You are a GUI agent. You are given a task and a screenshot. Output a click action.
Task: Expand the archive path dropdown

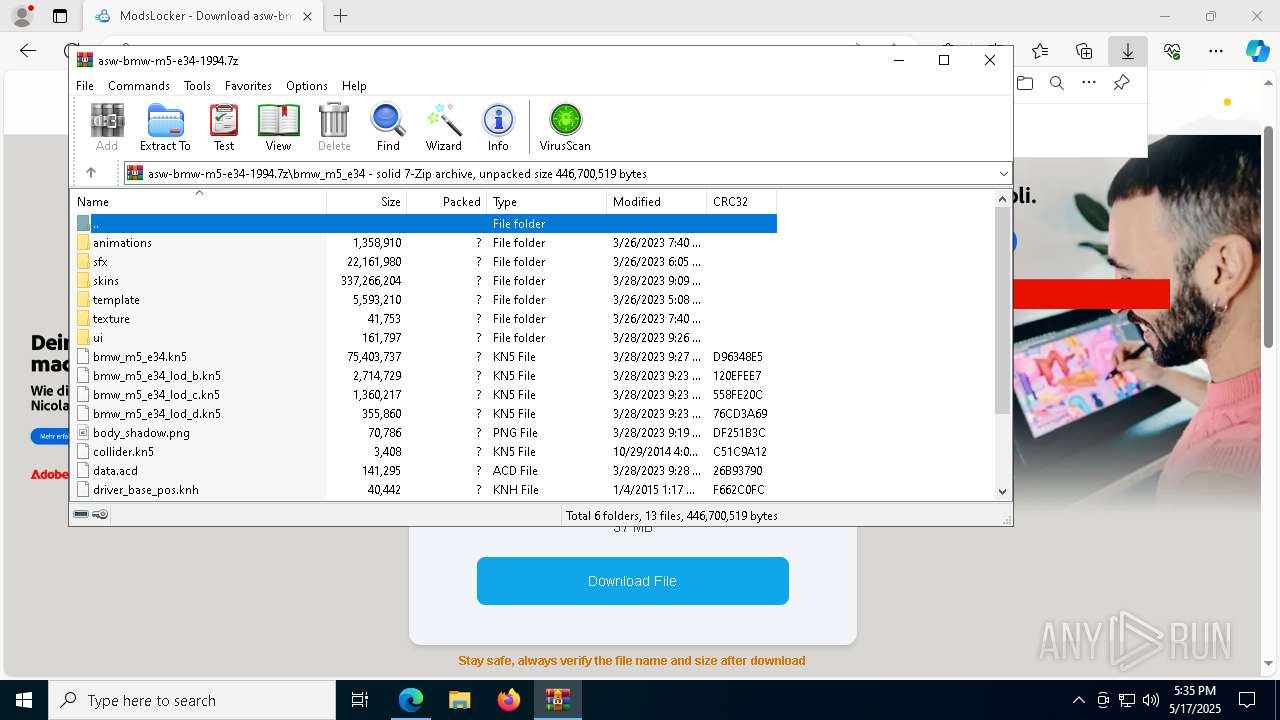point(1003,173)
